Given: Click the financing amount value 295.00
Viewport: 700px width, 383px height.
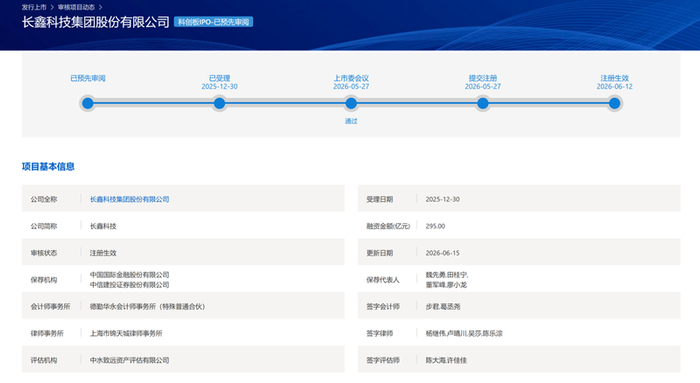Looking at the screenshot, I should tap(435, 226).
